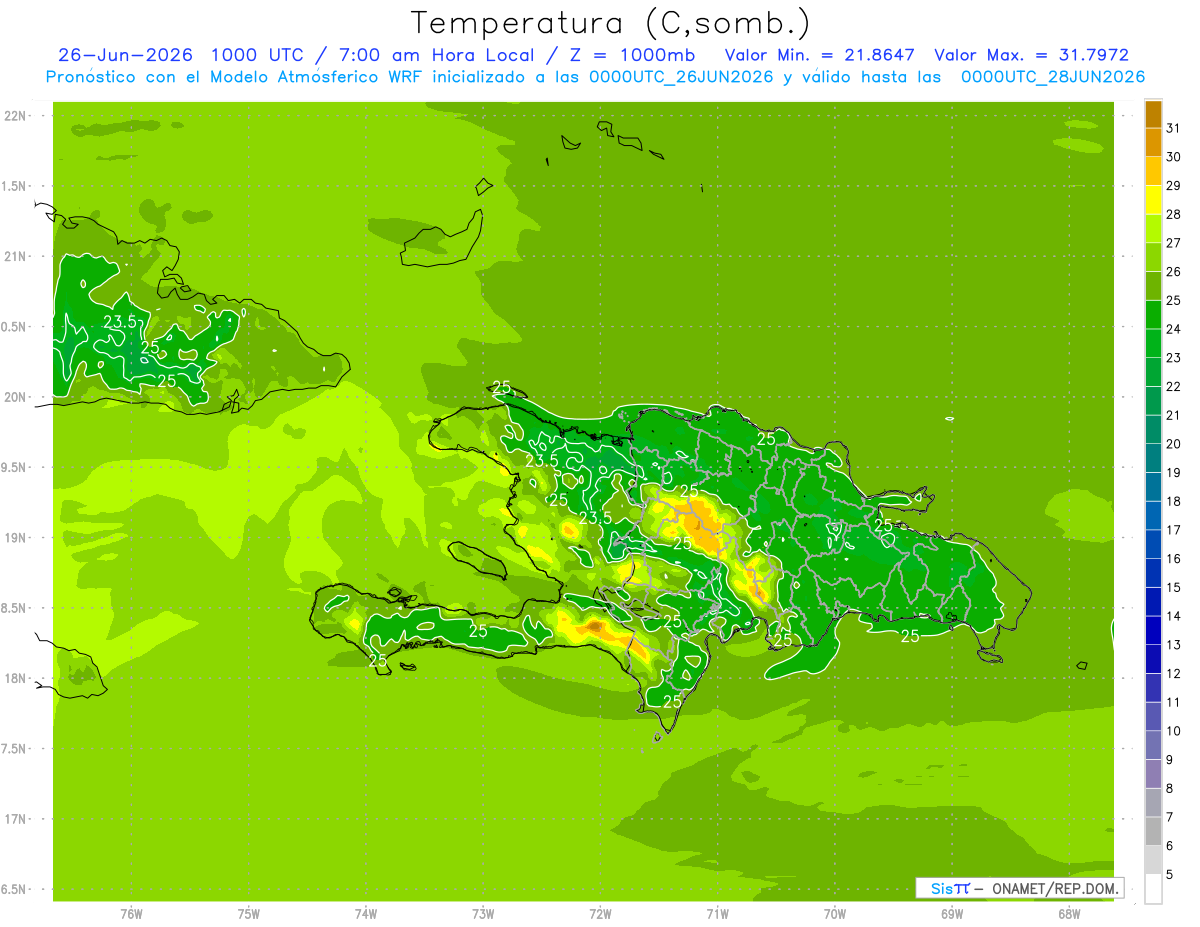Click the '27' legend scale value
The height and width of the screenshot is (927, 1200).
point(1174,243)
